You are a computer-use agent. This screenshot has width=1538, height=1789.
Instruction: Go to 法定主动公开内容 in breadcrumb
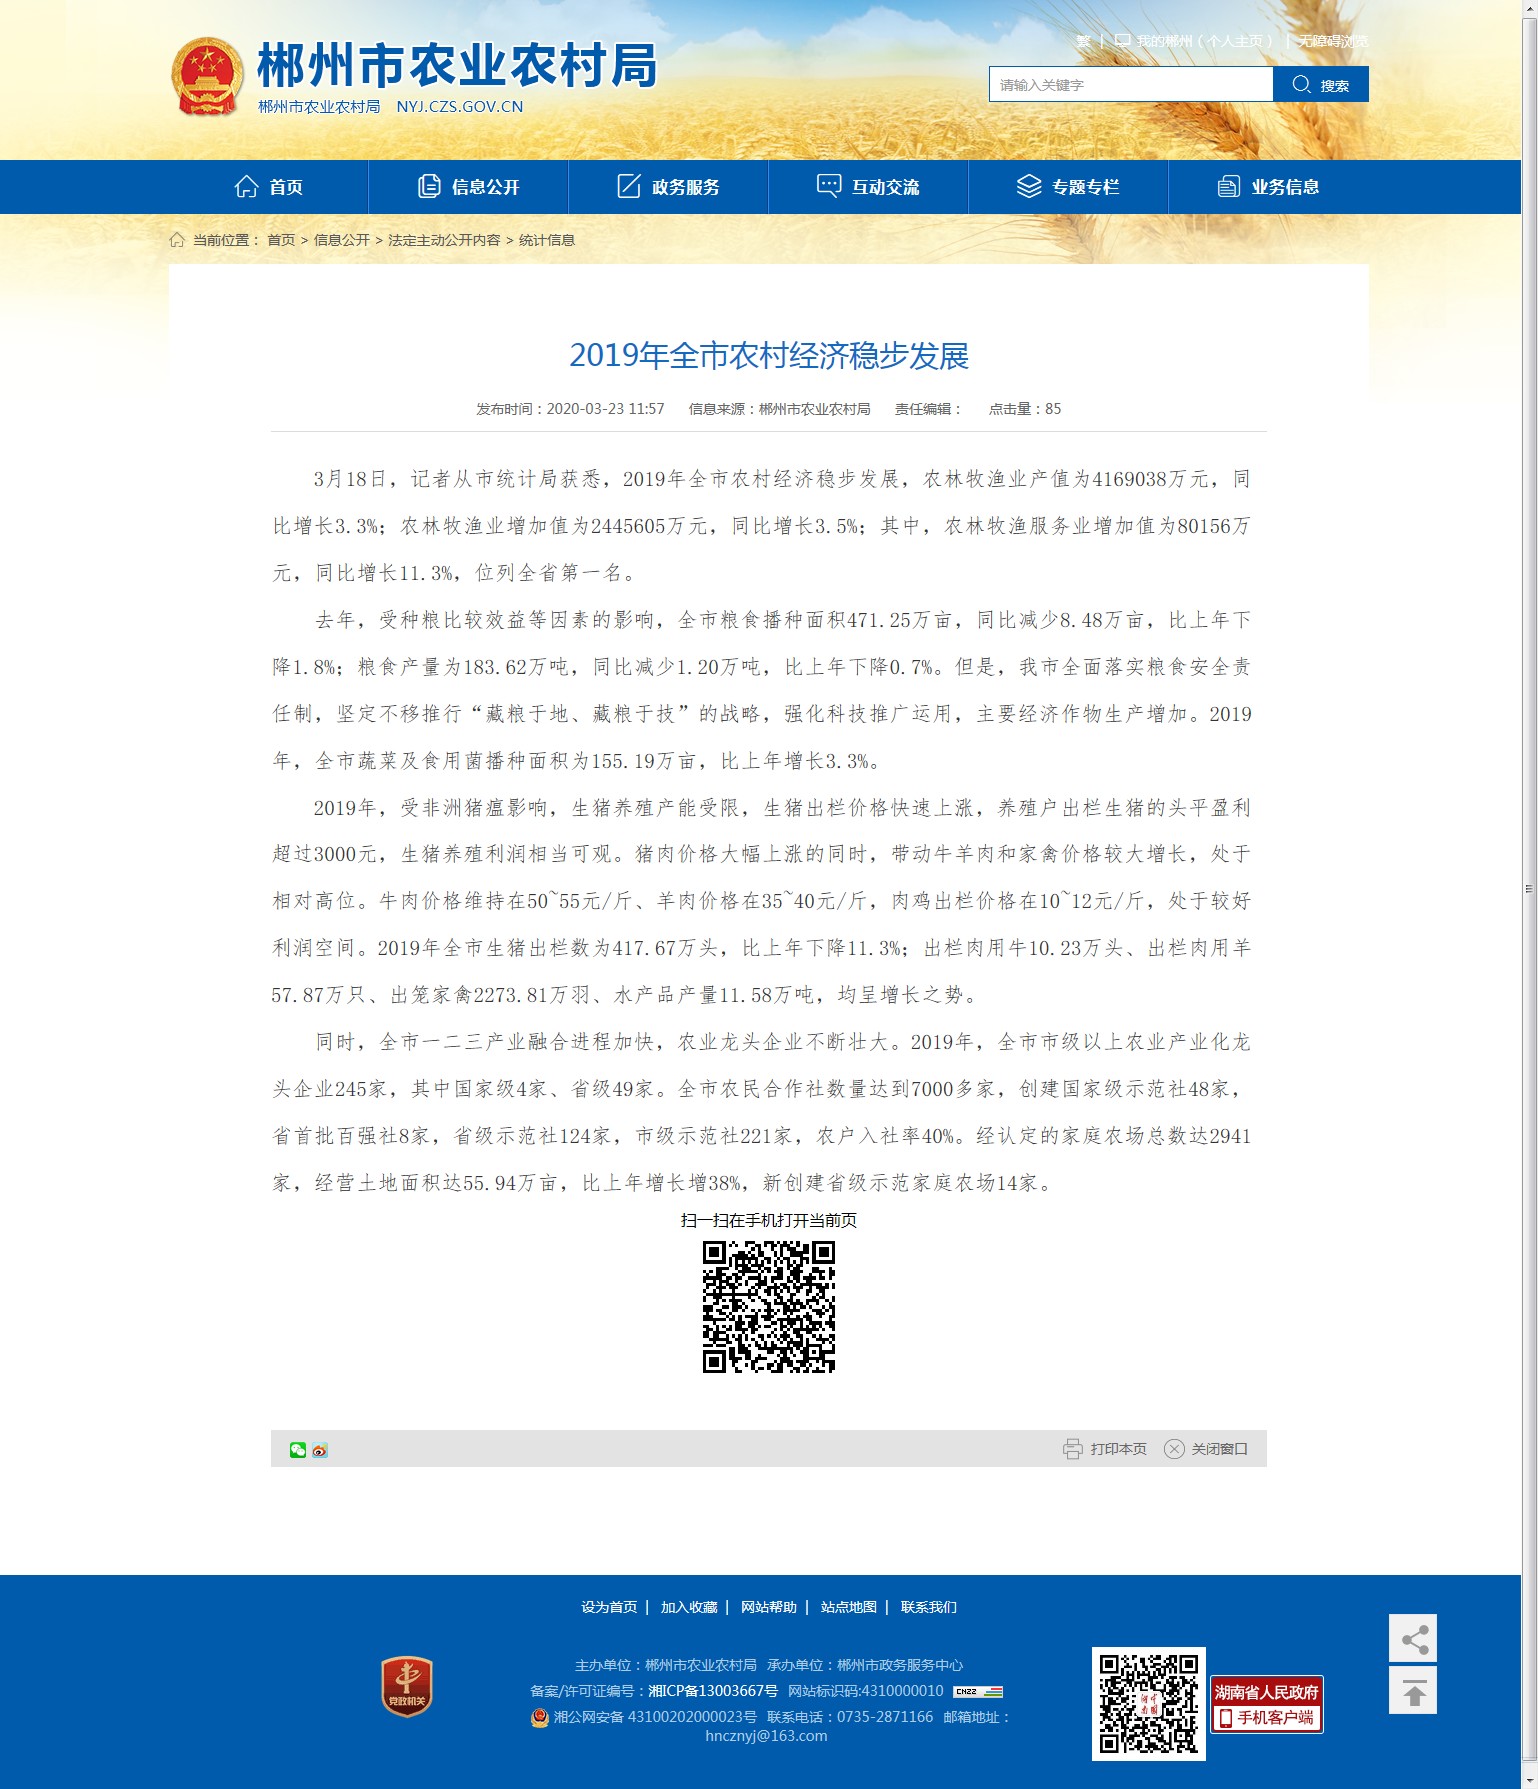point(444,240)
